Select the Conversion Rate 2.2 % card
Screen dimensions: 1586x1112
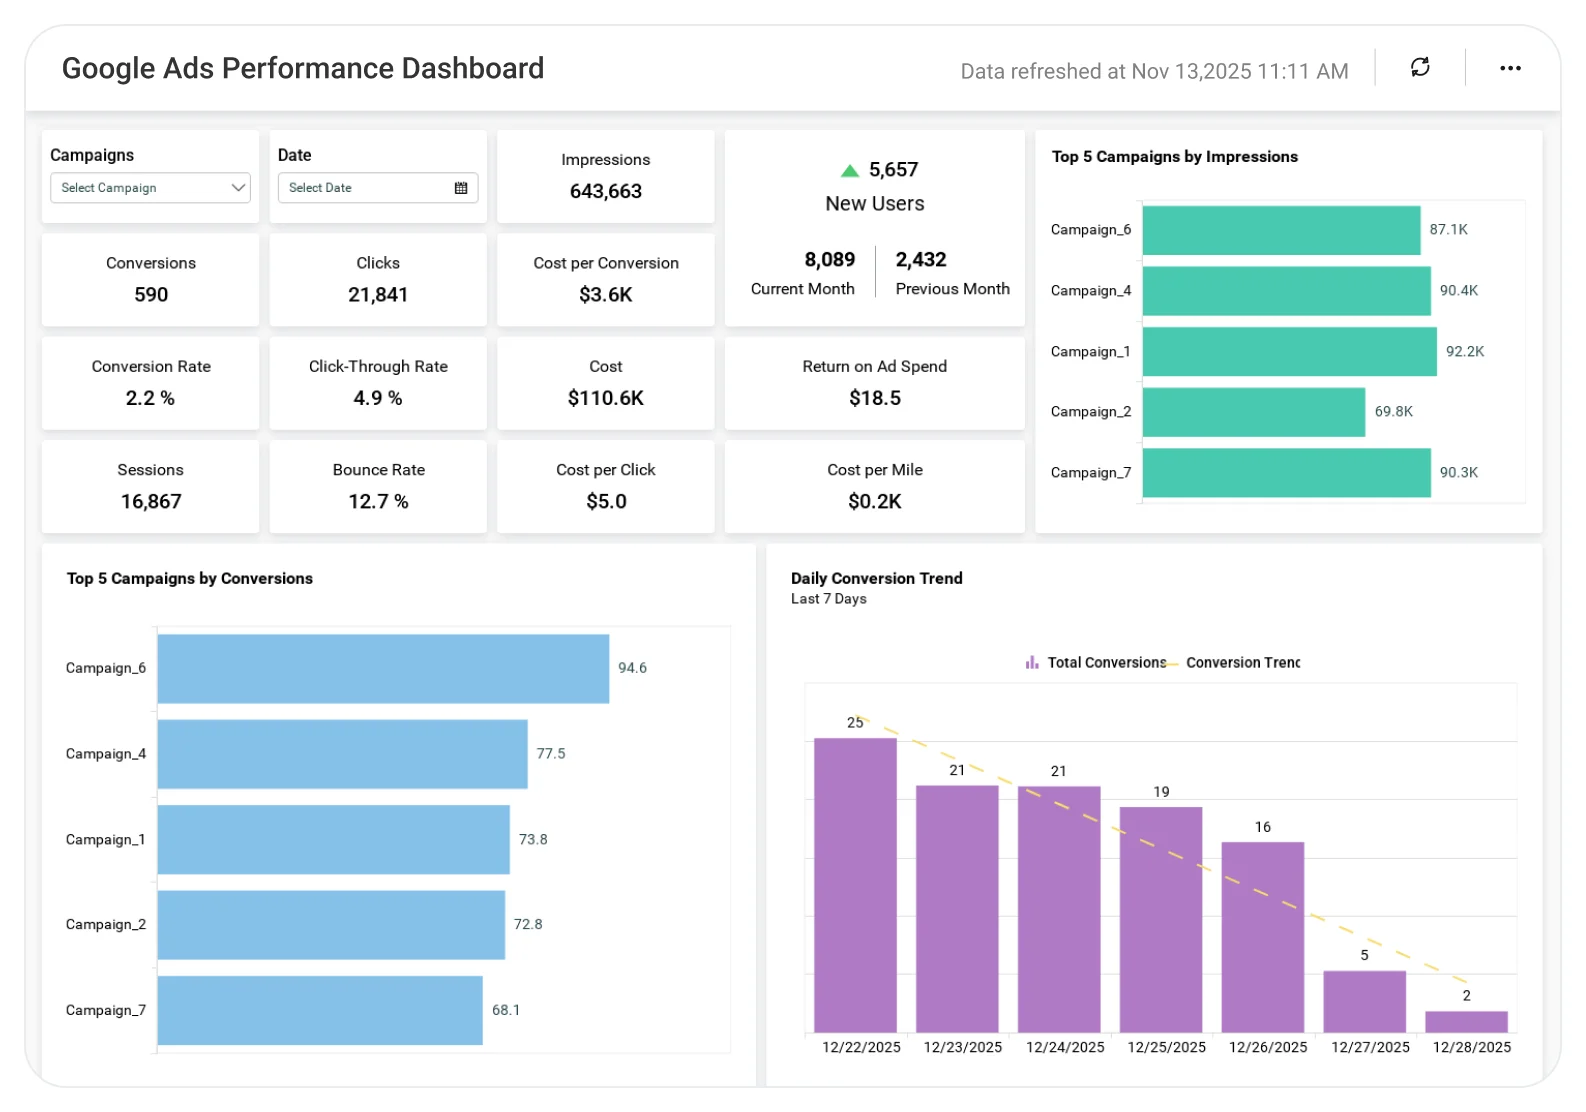tap(151, 383)
